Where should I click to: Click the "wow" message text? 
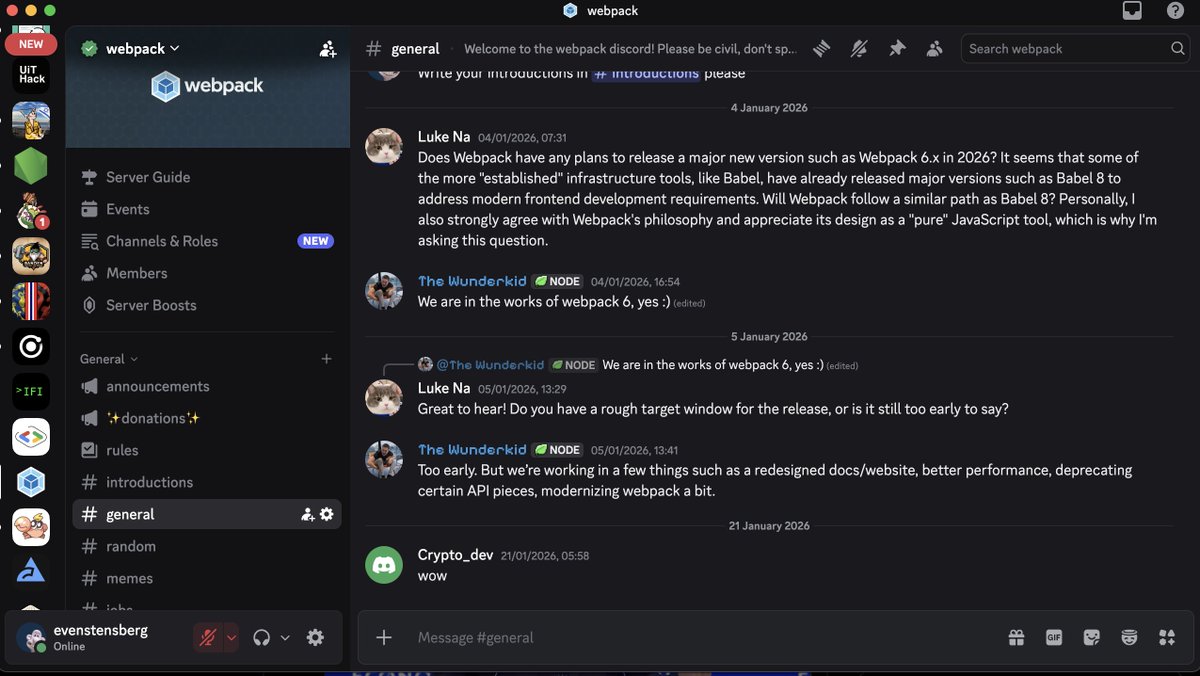coord(432,576)
